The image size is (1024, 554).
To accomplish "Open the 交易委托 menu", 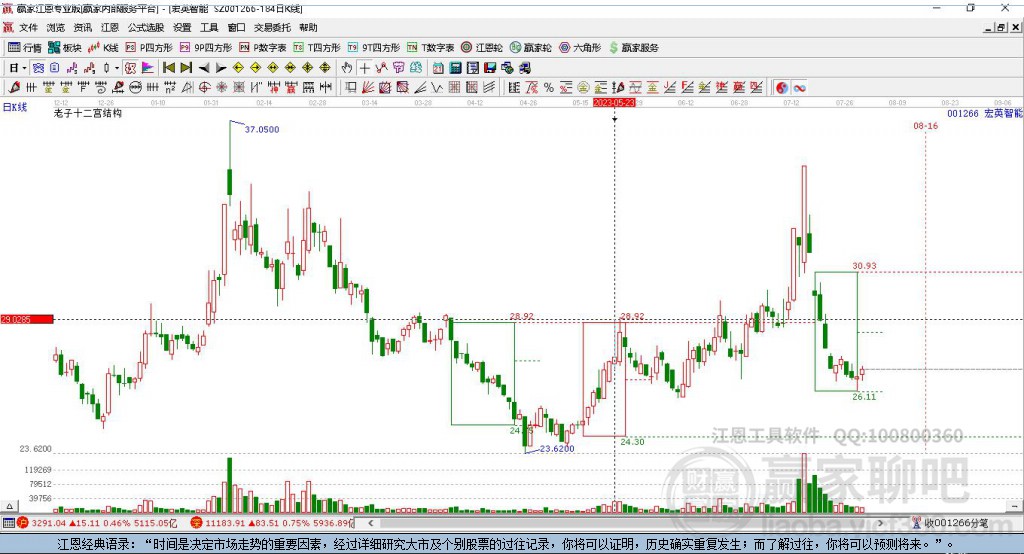I will (272, 27).
